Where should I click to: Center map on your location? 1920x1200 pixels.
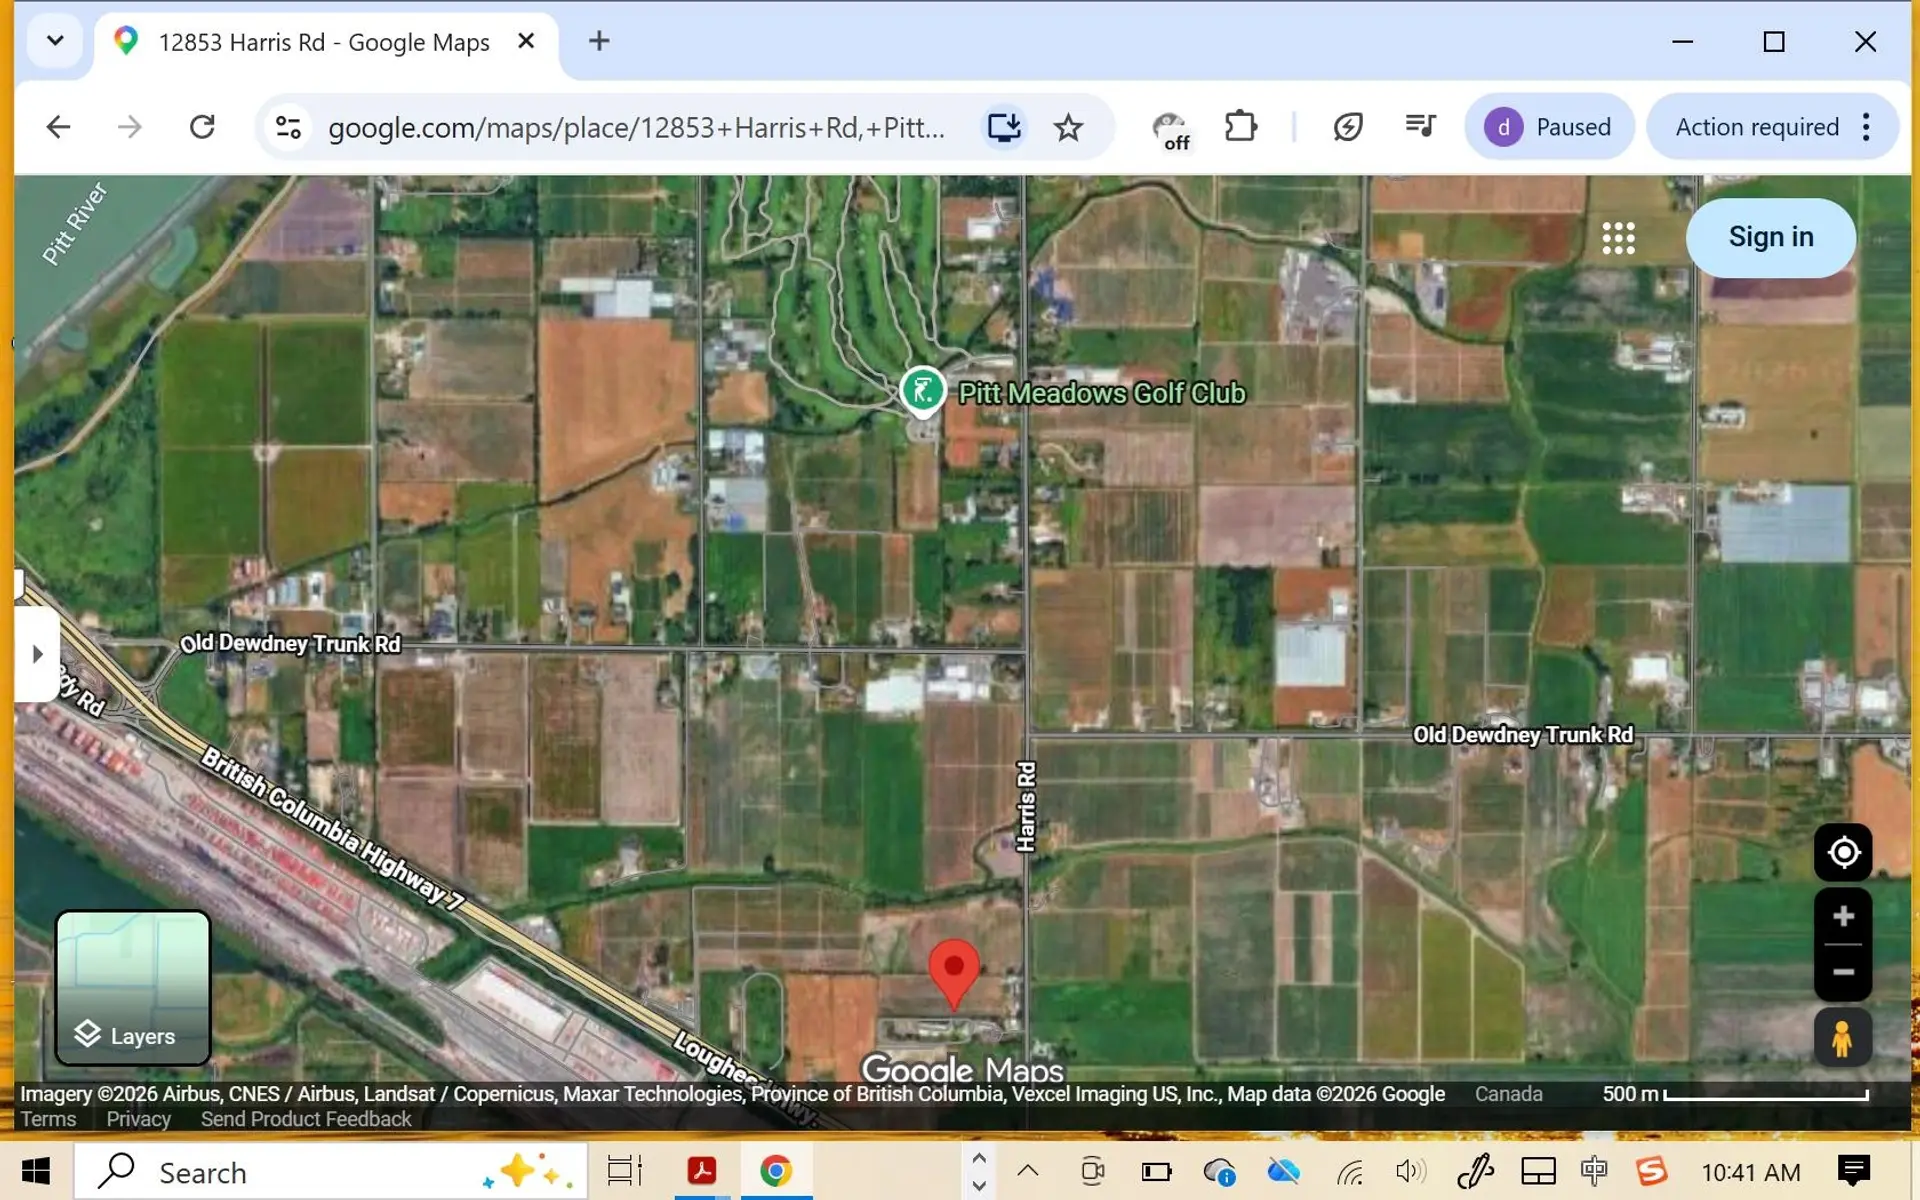pos(1842,853)
